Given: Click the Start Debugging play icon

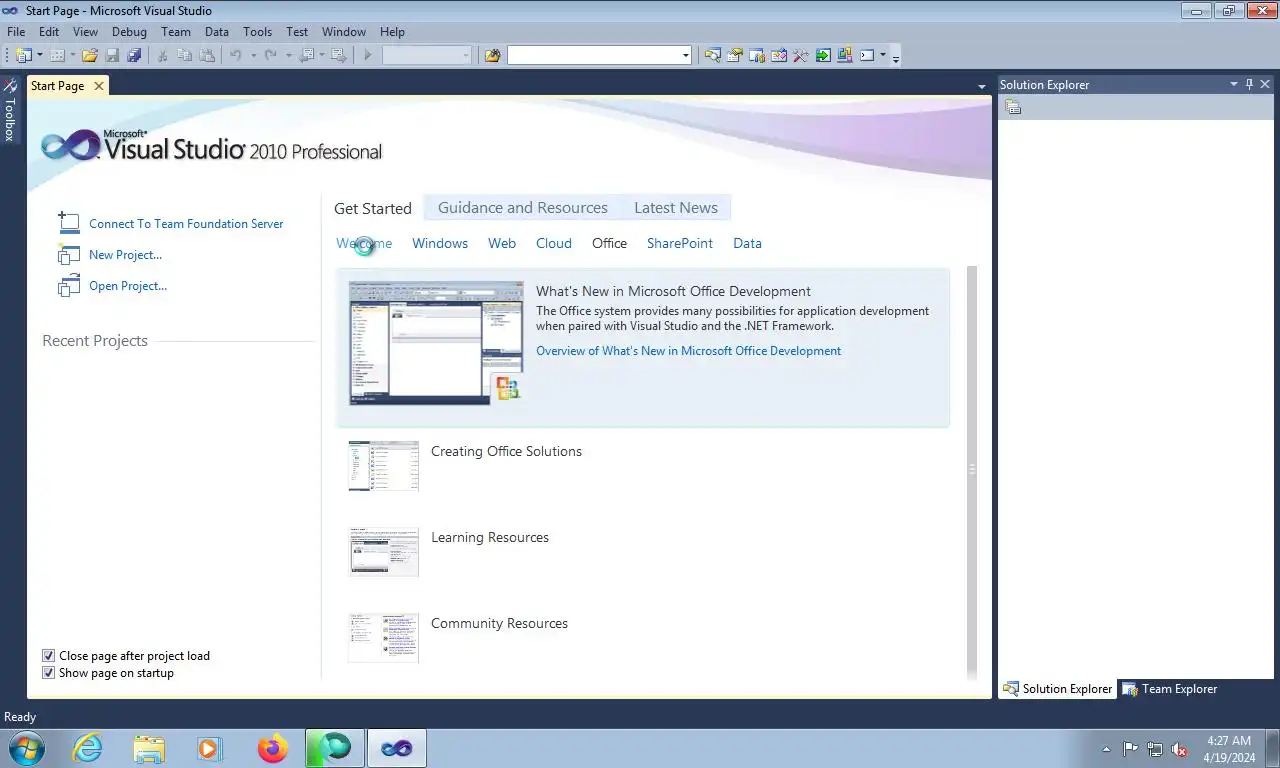Looking at the screenshot, I should point(368,56).
